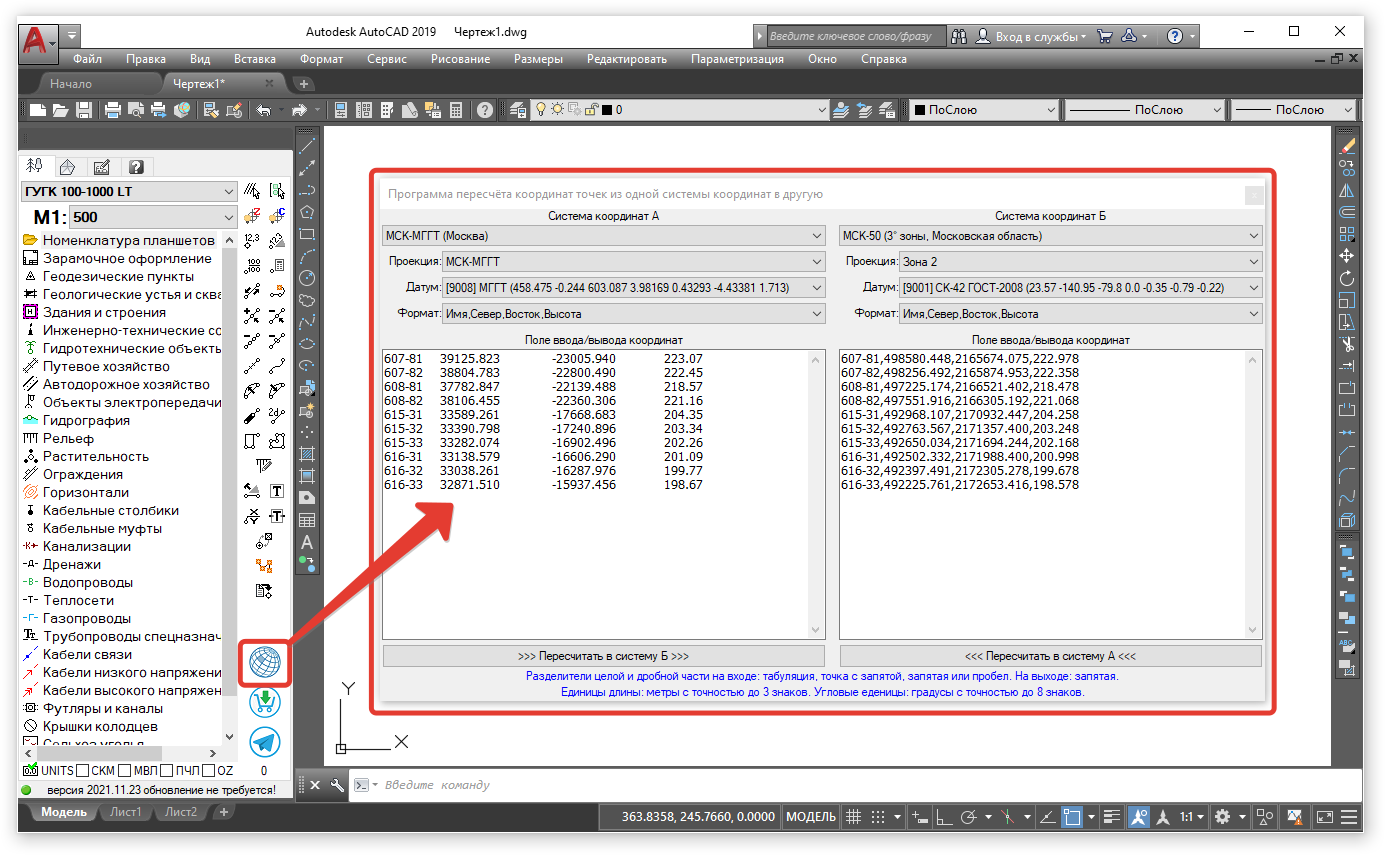Click the command line input field
Screen dimensions: 1385x855
700,785
